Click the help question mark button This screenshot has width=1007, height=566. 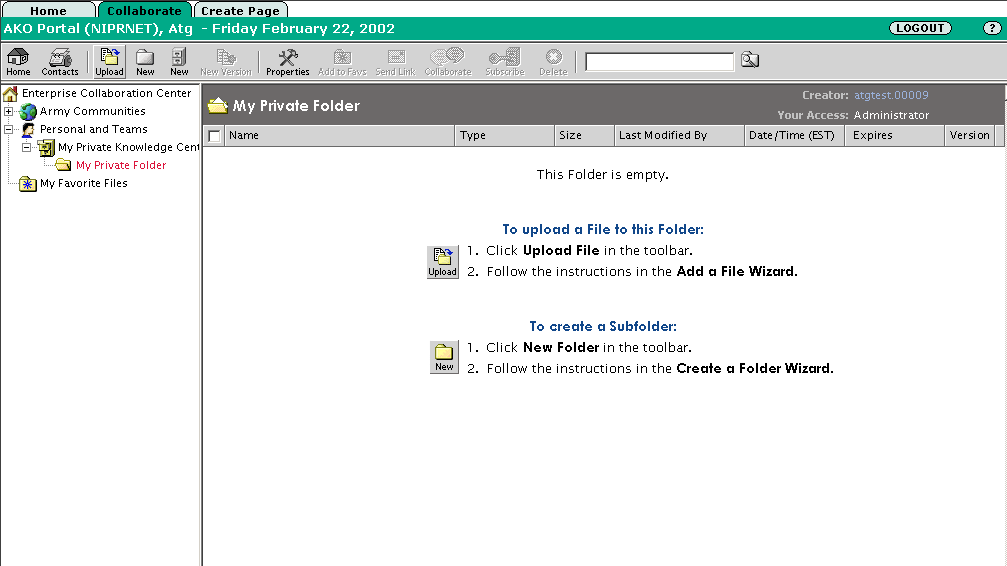pyautogui.click(x=991, y=28)
